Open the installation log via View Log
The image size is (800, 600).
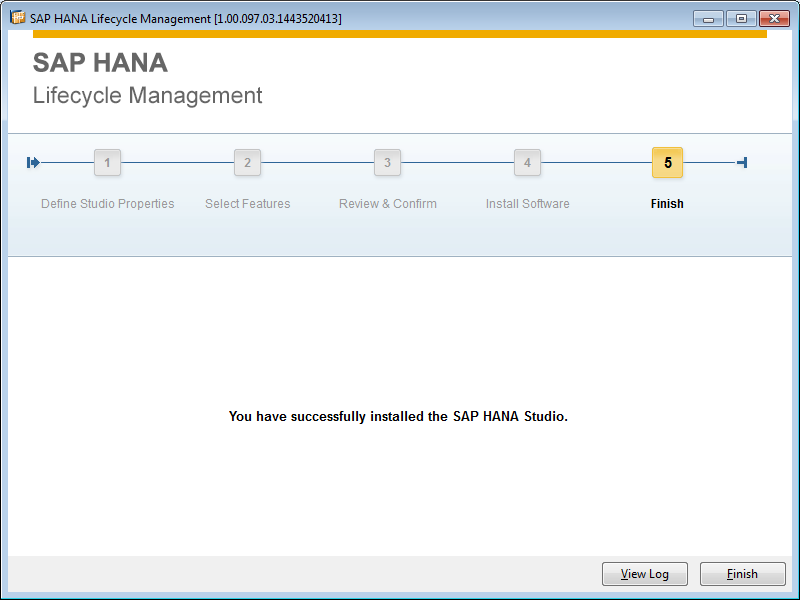click(644, 573)
